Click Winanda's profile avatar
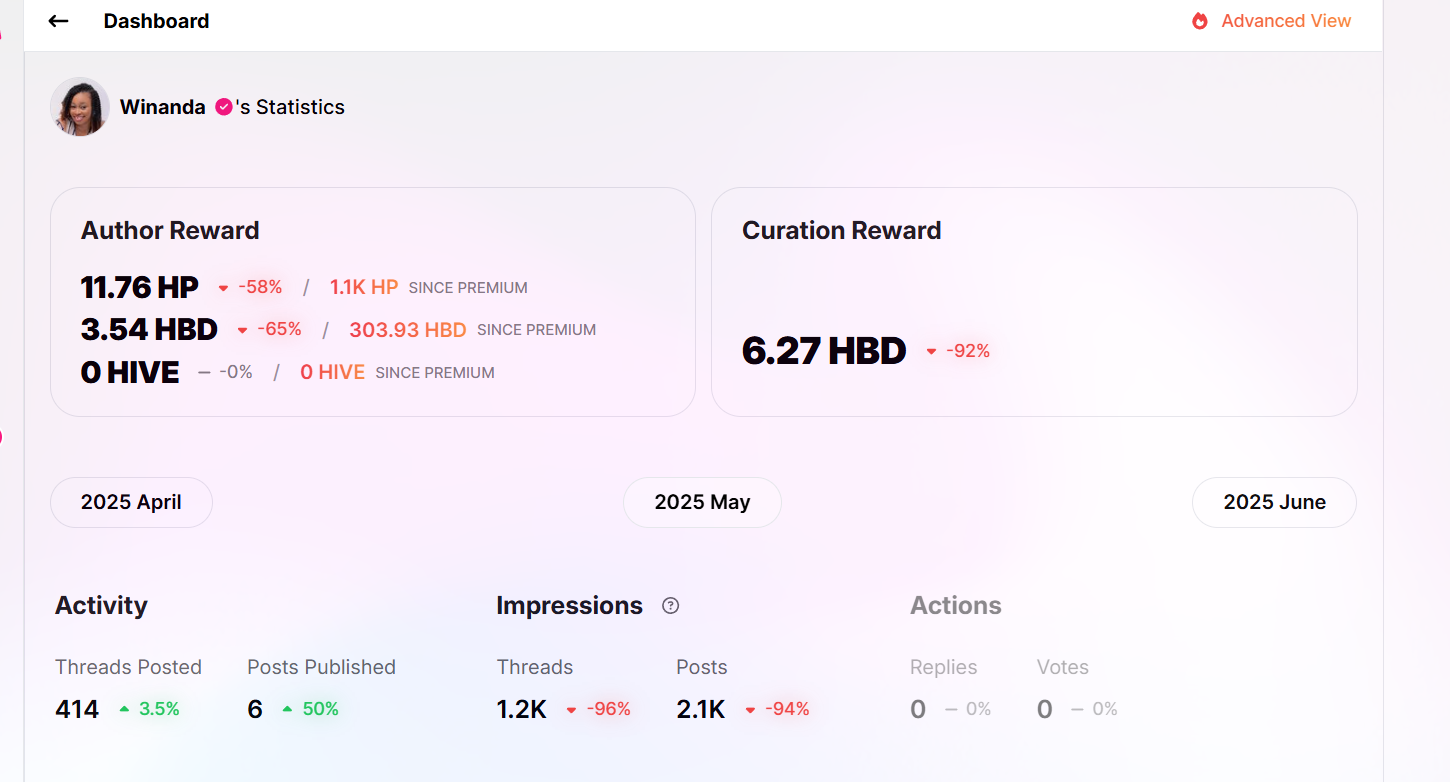Image resolution: width=1450 pixels, height=782 pixels. click(x=80, y=107)
